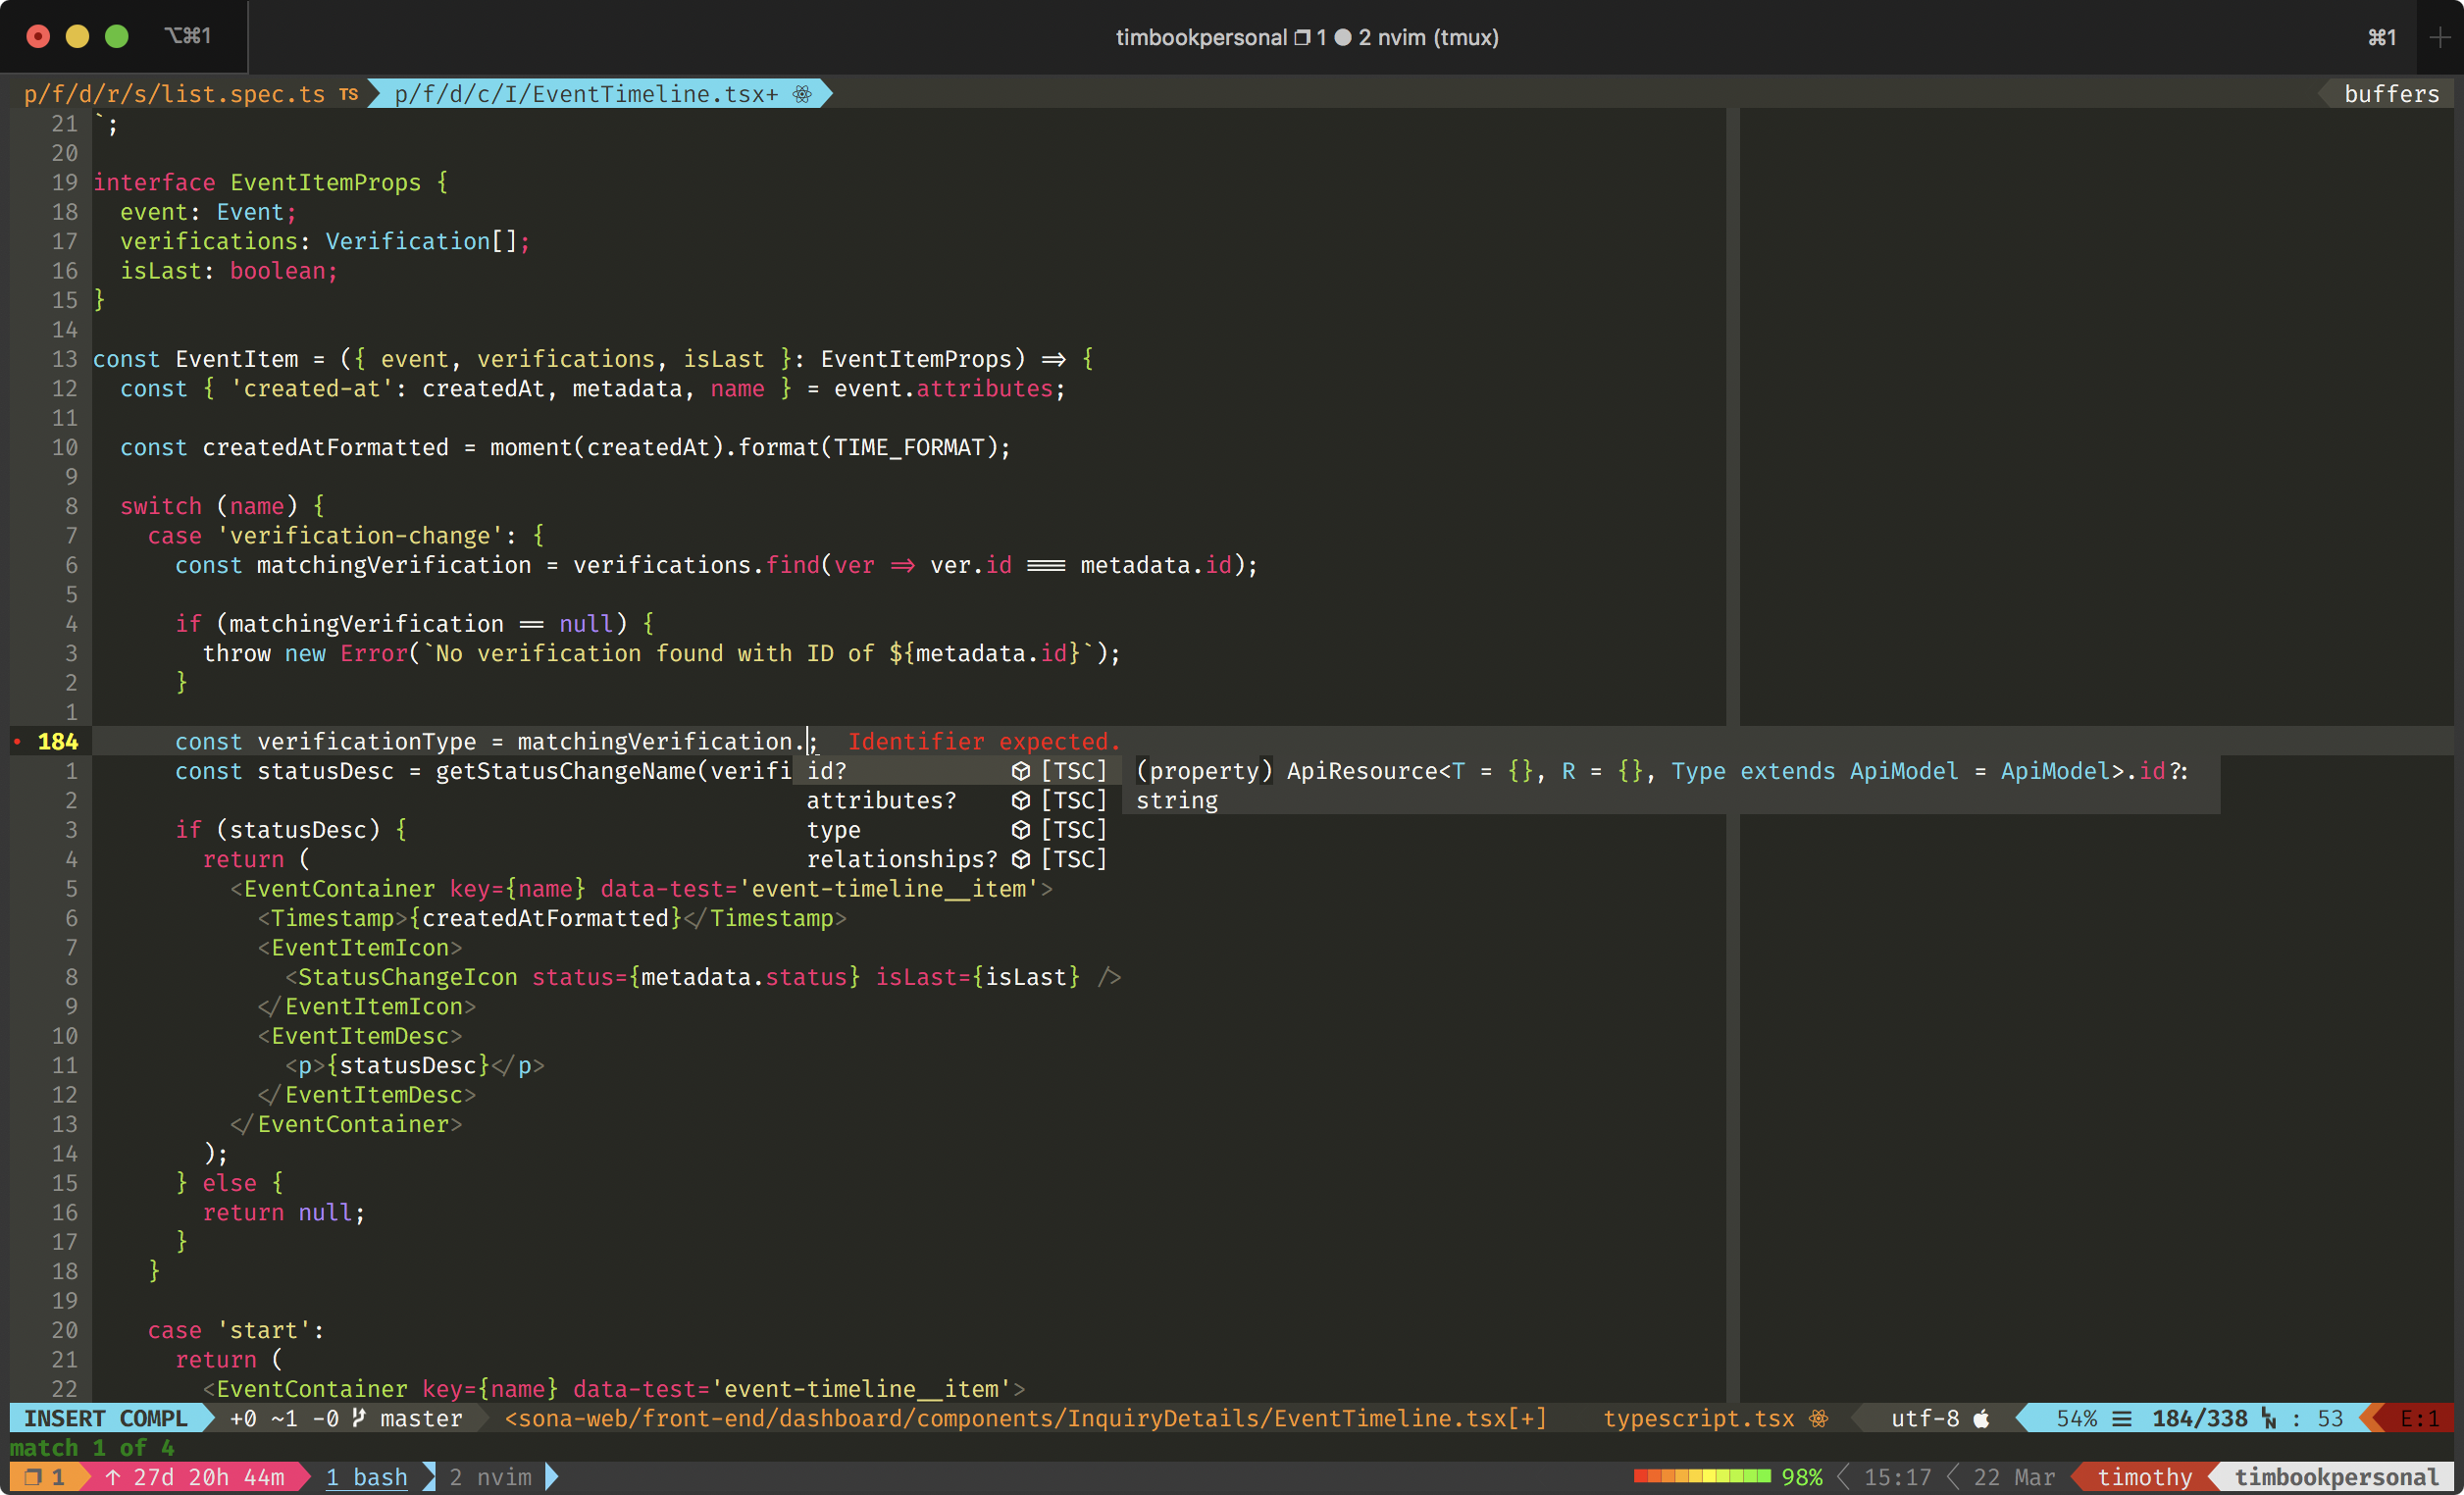
Task: Click the red error dot on line 184
Action: click(18, 742)
